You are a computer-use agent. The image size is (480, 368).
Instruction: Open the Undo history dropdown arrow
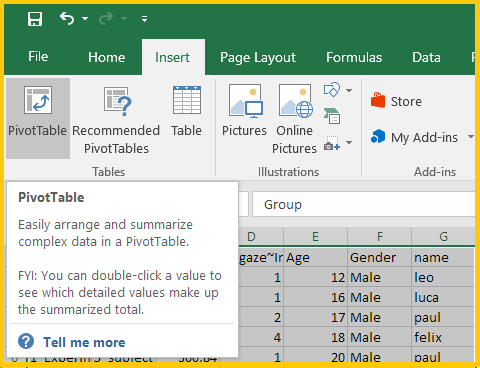(x=85, y=19)
